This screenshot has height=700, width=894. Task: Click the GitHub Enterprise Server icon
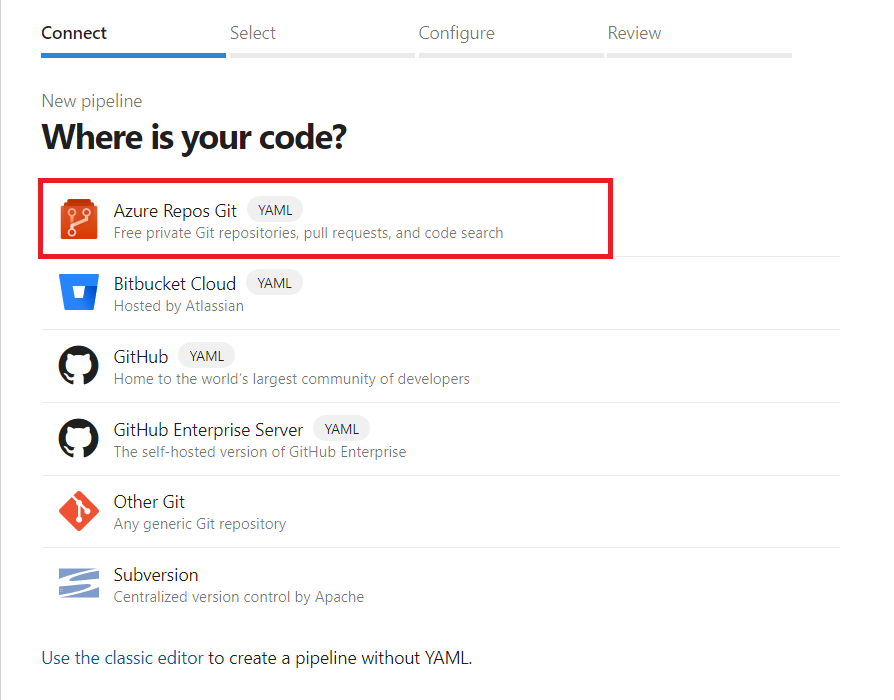78,439
